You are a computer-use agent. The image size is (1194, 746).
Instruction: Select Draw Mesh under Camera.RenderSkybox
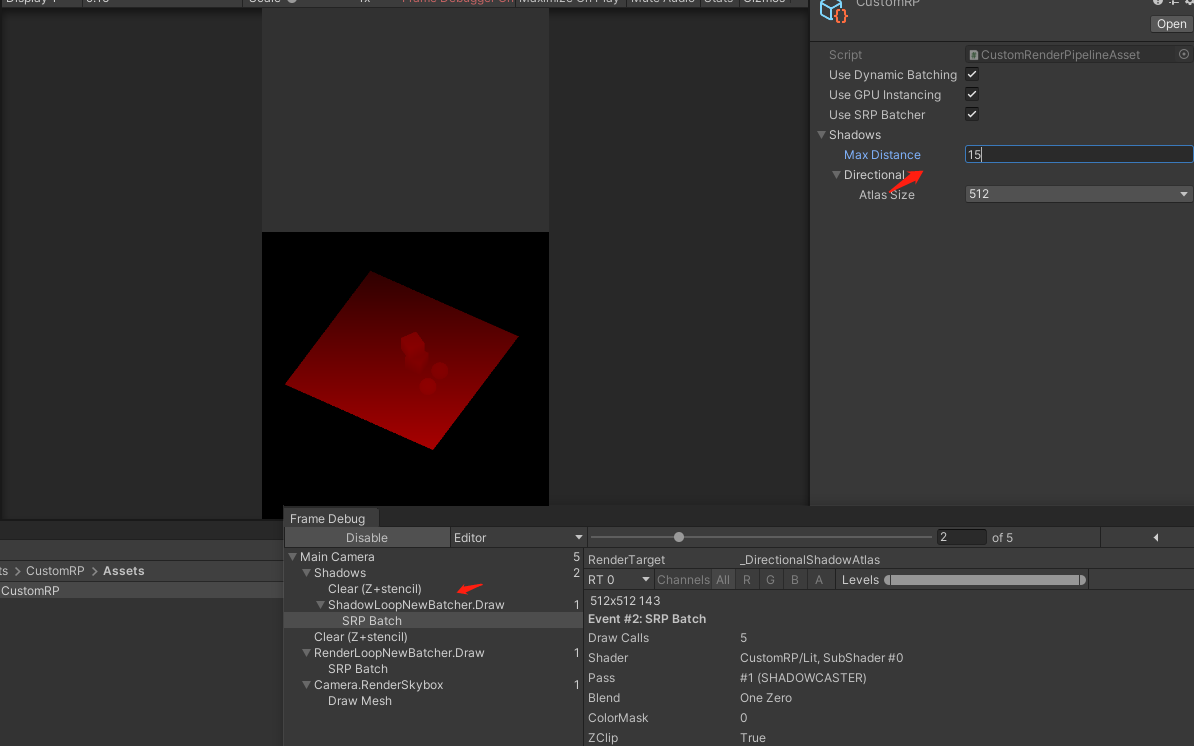tap(360, 701)
